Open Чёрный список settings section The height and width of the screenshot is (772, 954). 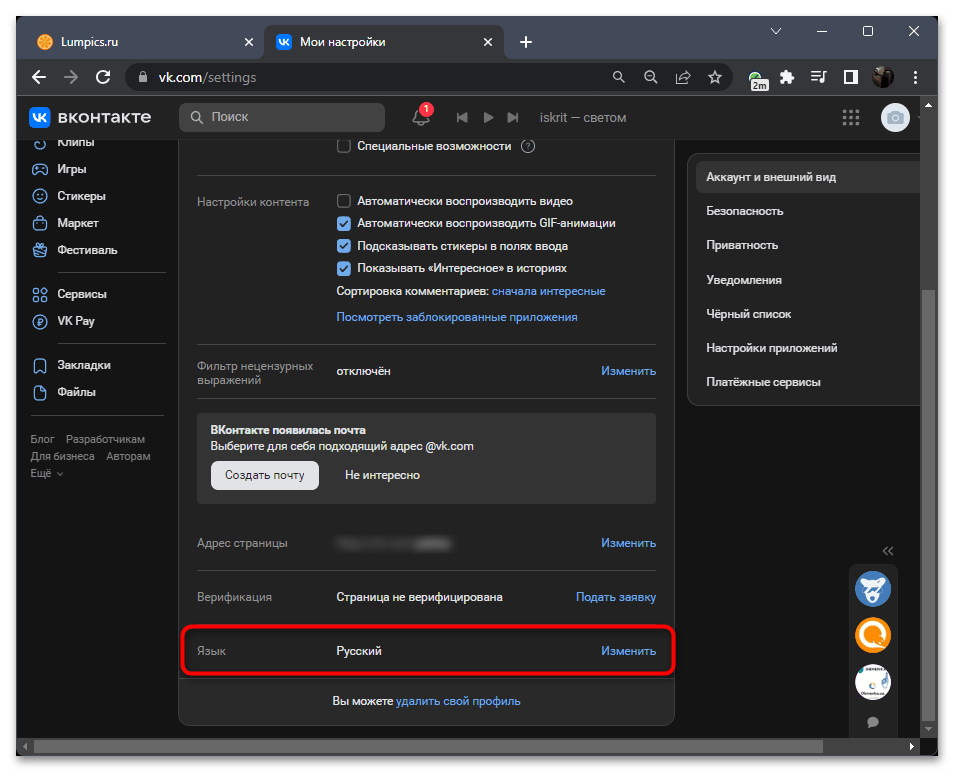(748, 315)
